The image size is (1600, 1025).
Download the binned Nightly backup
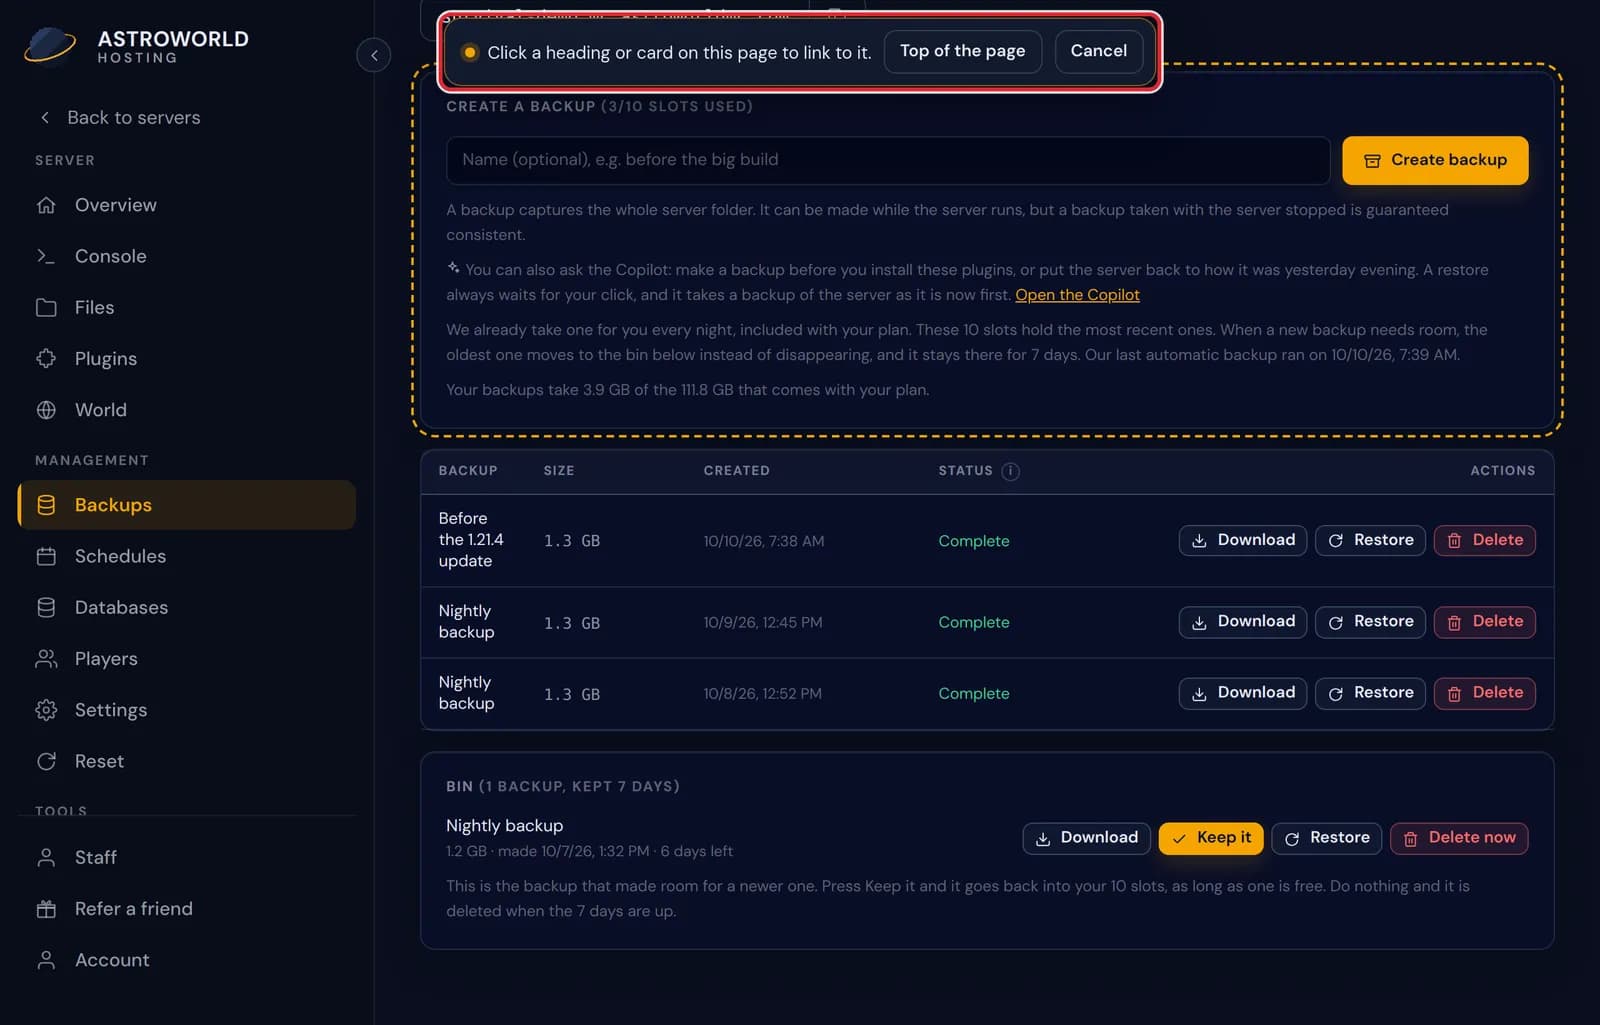[x=1086, y=838]
